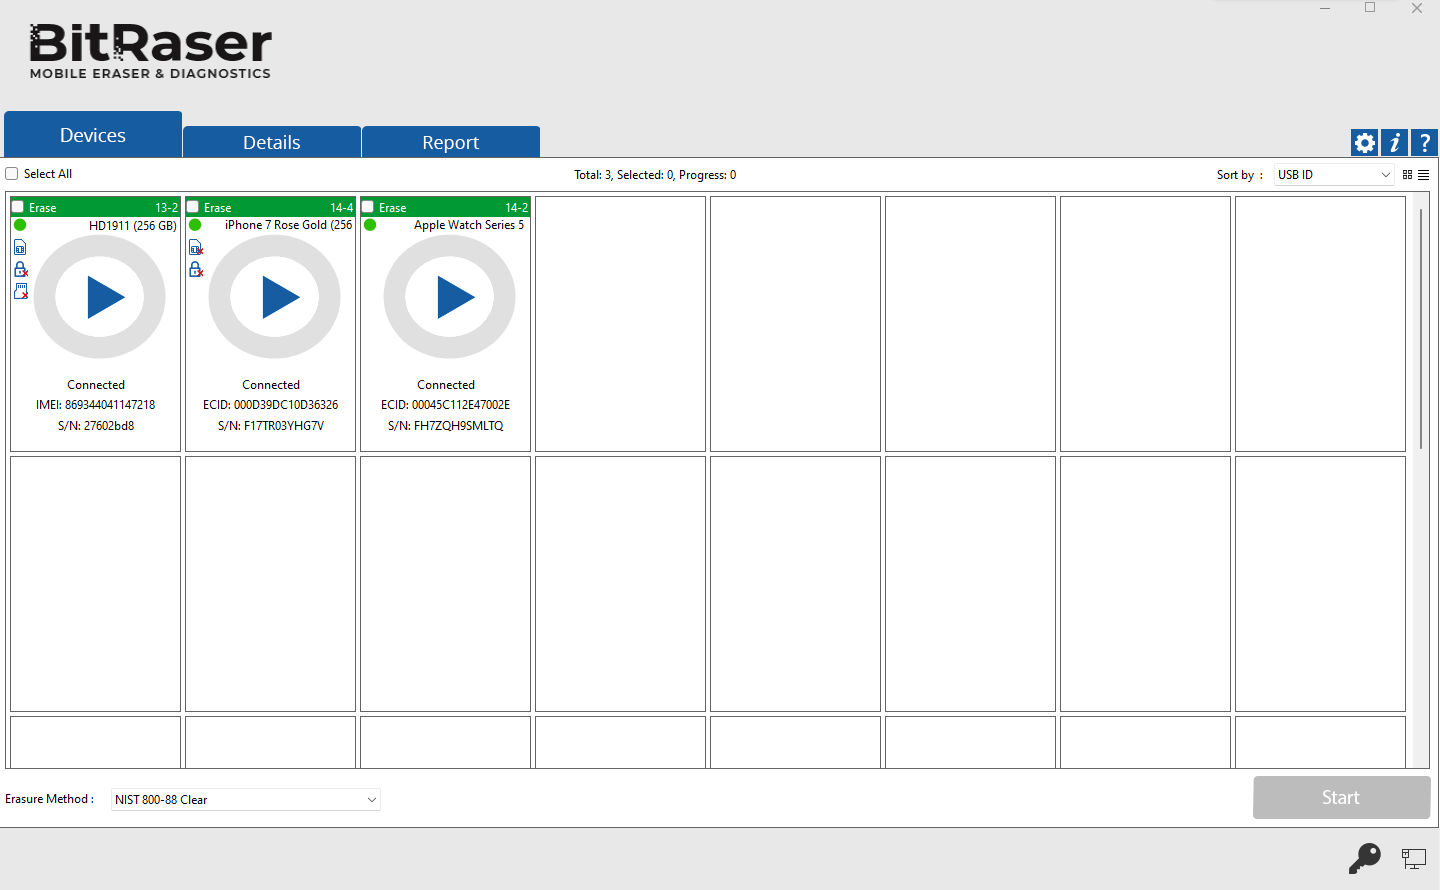
Task: Click S/N: FH7ZQH9SMLTQ text
Action: point(446,426)
